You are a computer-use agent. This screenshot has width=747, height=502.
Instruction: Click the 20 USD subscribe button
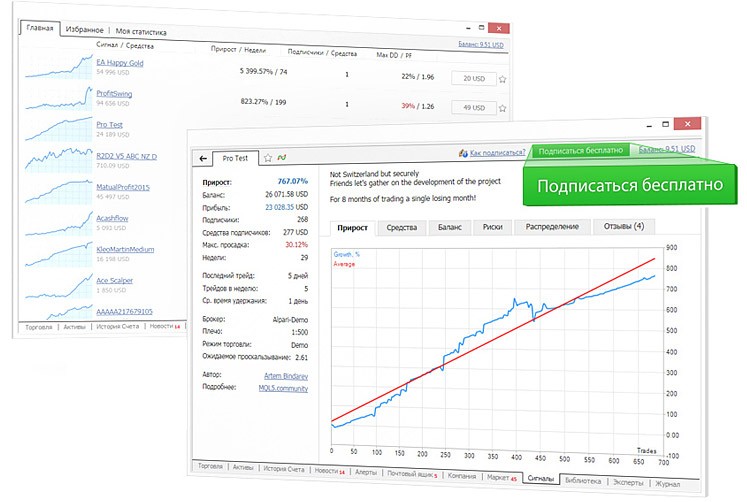click(x=474, y=79)
